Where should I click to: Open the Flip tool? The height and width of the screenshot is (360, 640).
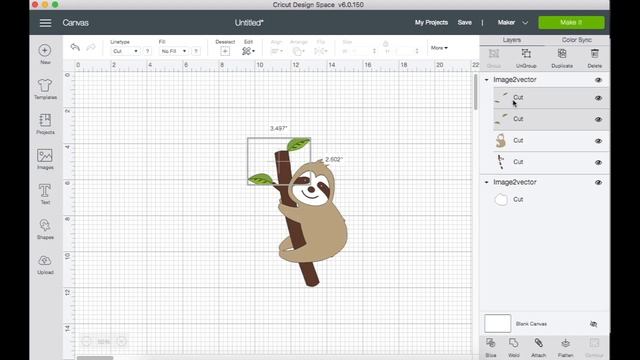[321, 51]
